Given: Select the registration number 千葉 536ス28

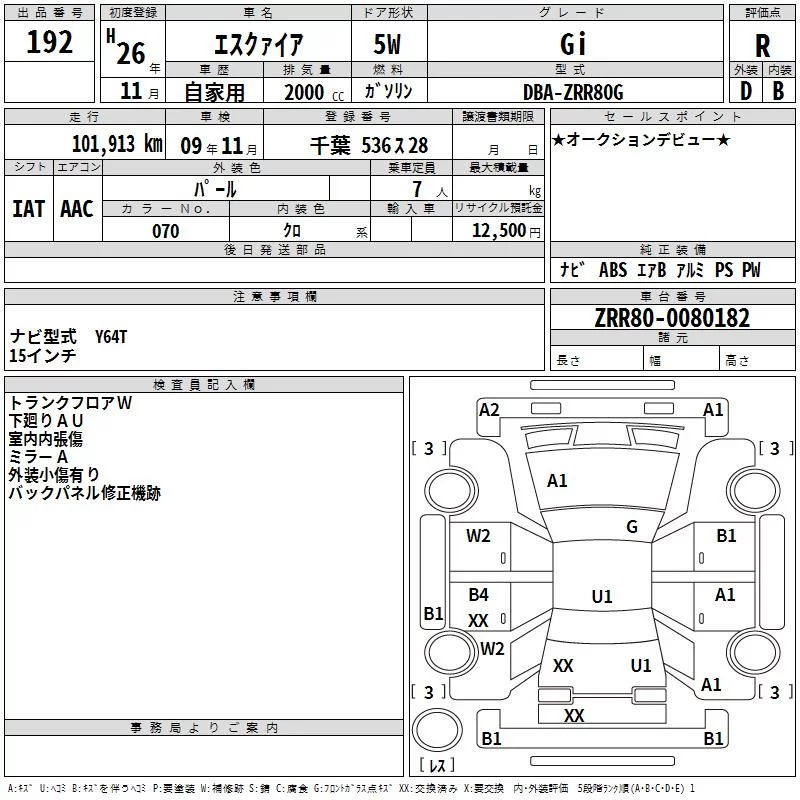Looking at the screenshot, I should [369, 144].
